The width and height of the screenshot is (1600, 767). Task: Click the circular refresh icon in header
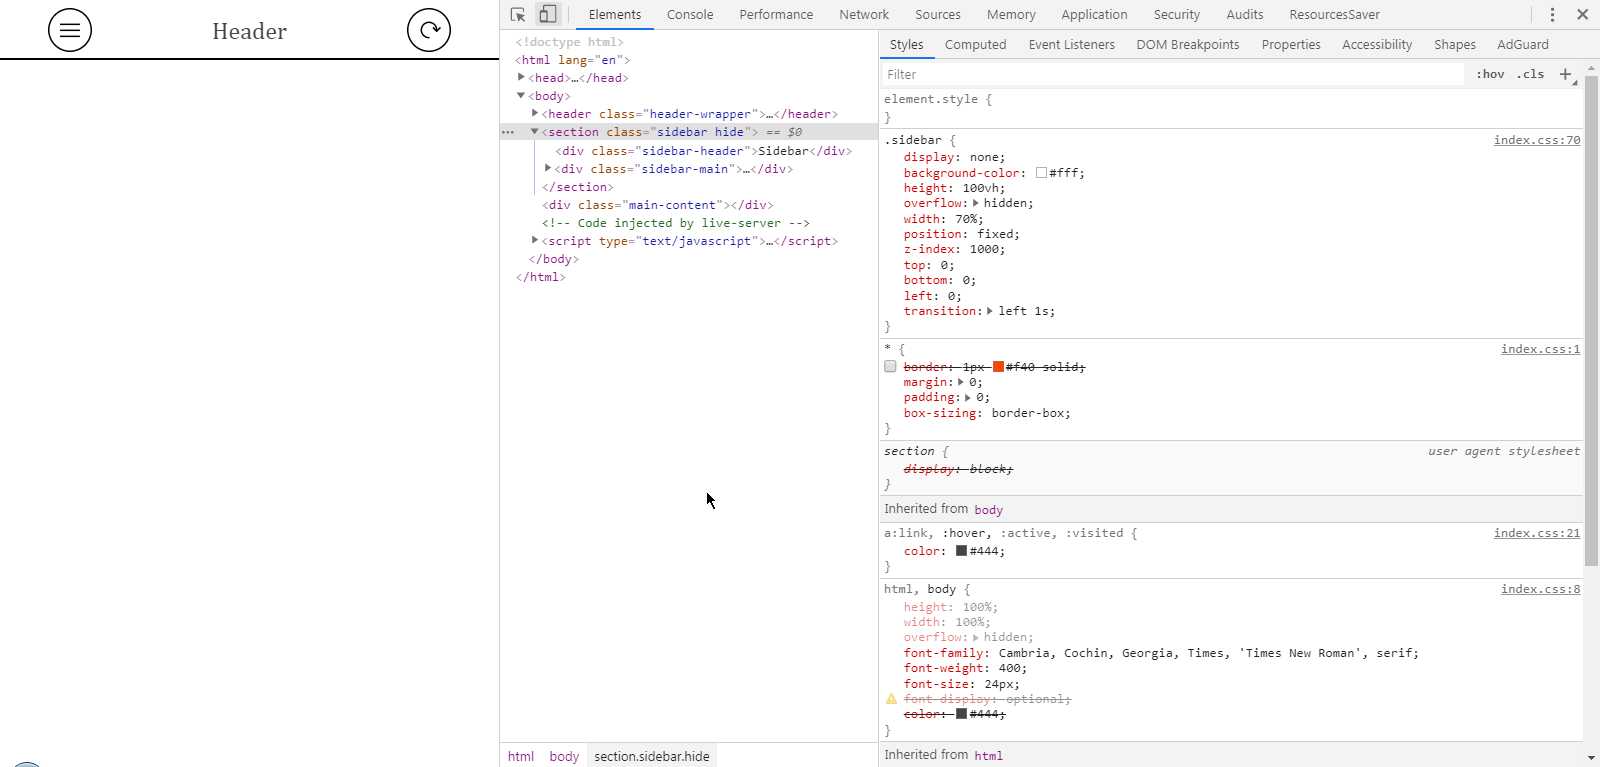click(429, 30)
